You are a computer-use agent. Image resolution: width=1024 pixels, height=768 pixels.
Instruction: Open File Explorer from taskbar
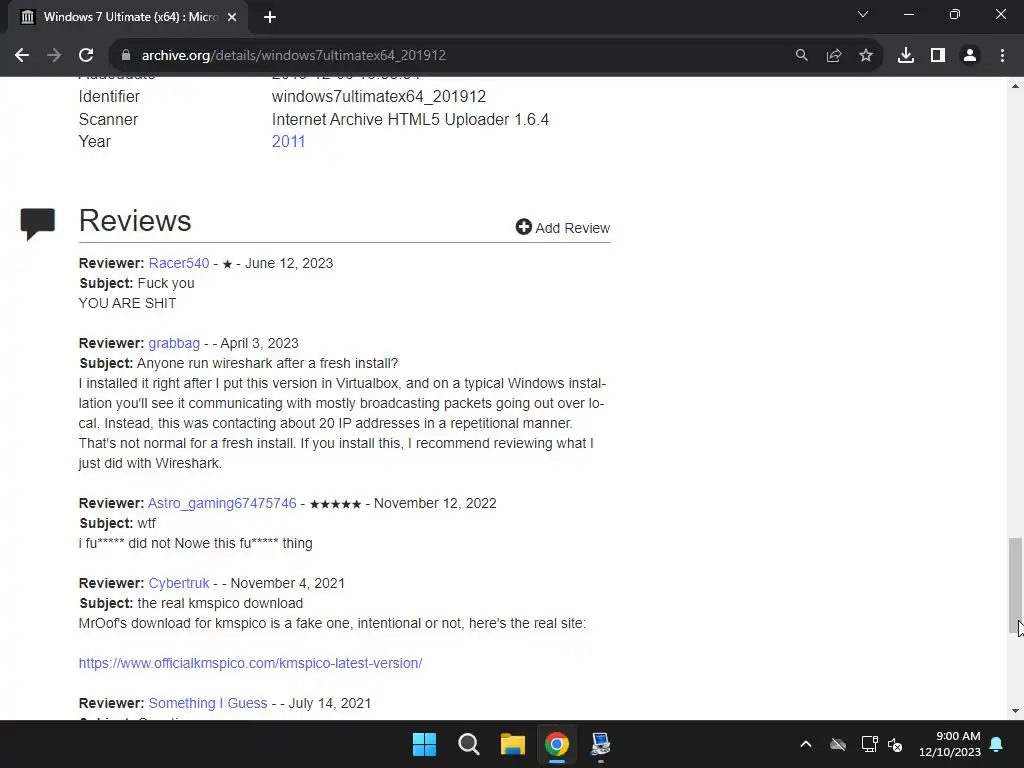click(513, 744)
